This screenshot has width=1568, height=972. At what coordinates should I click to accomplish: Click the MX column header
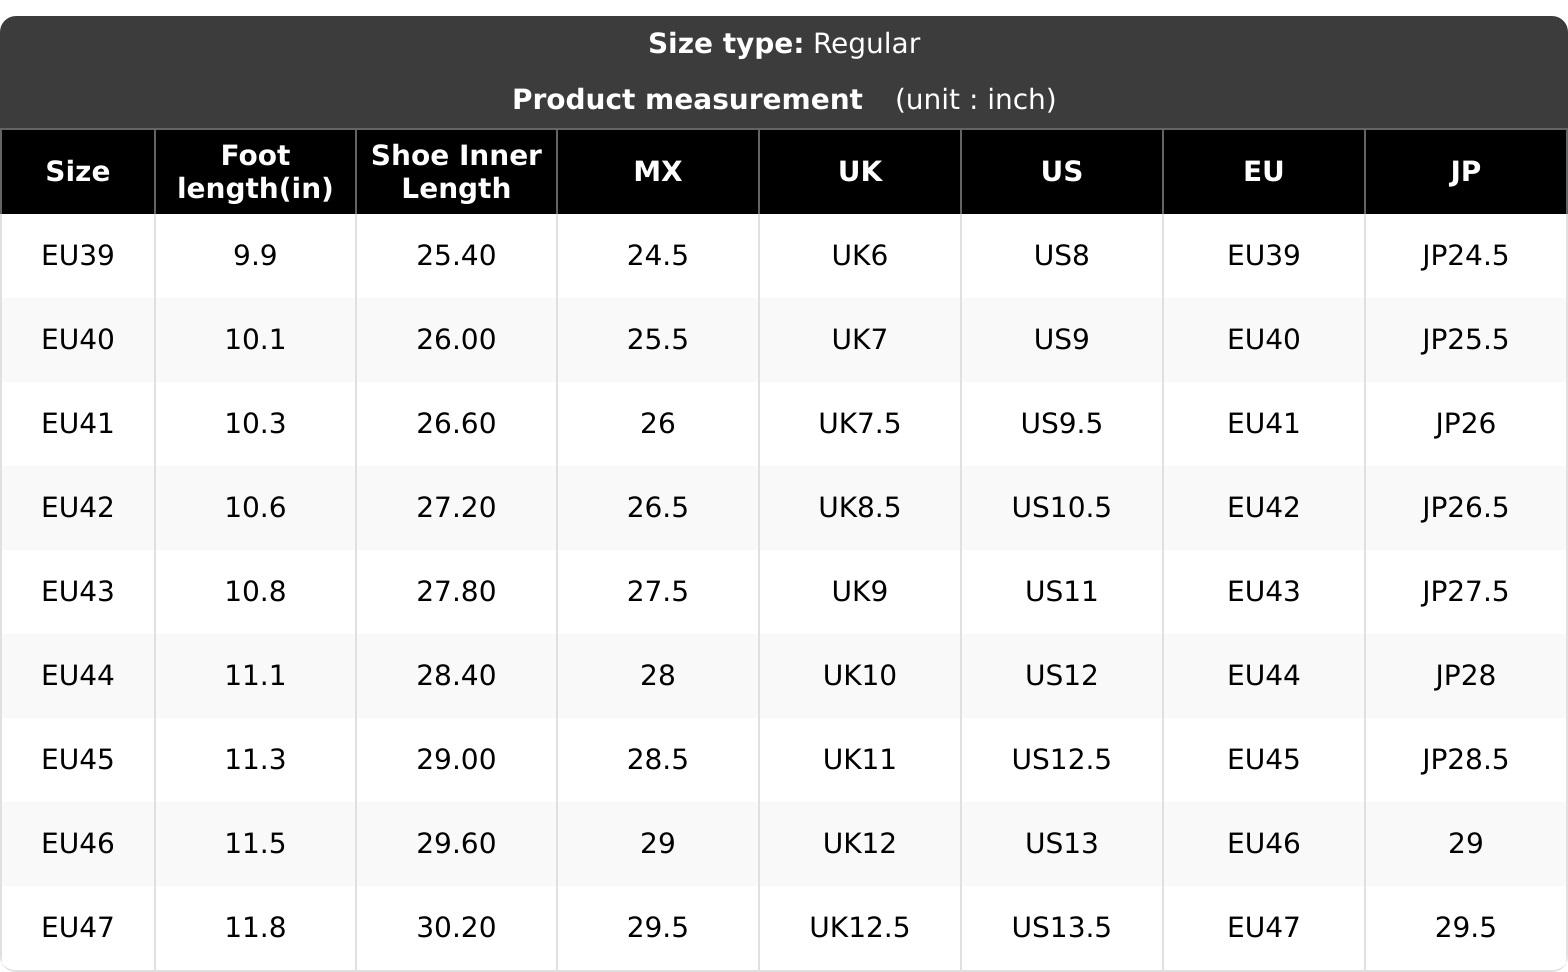coord(658,171)
